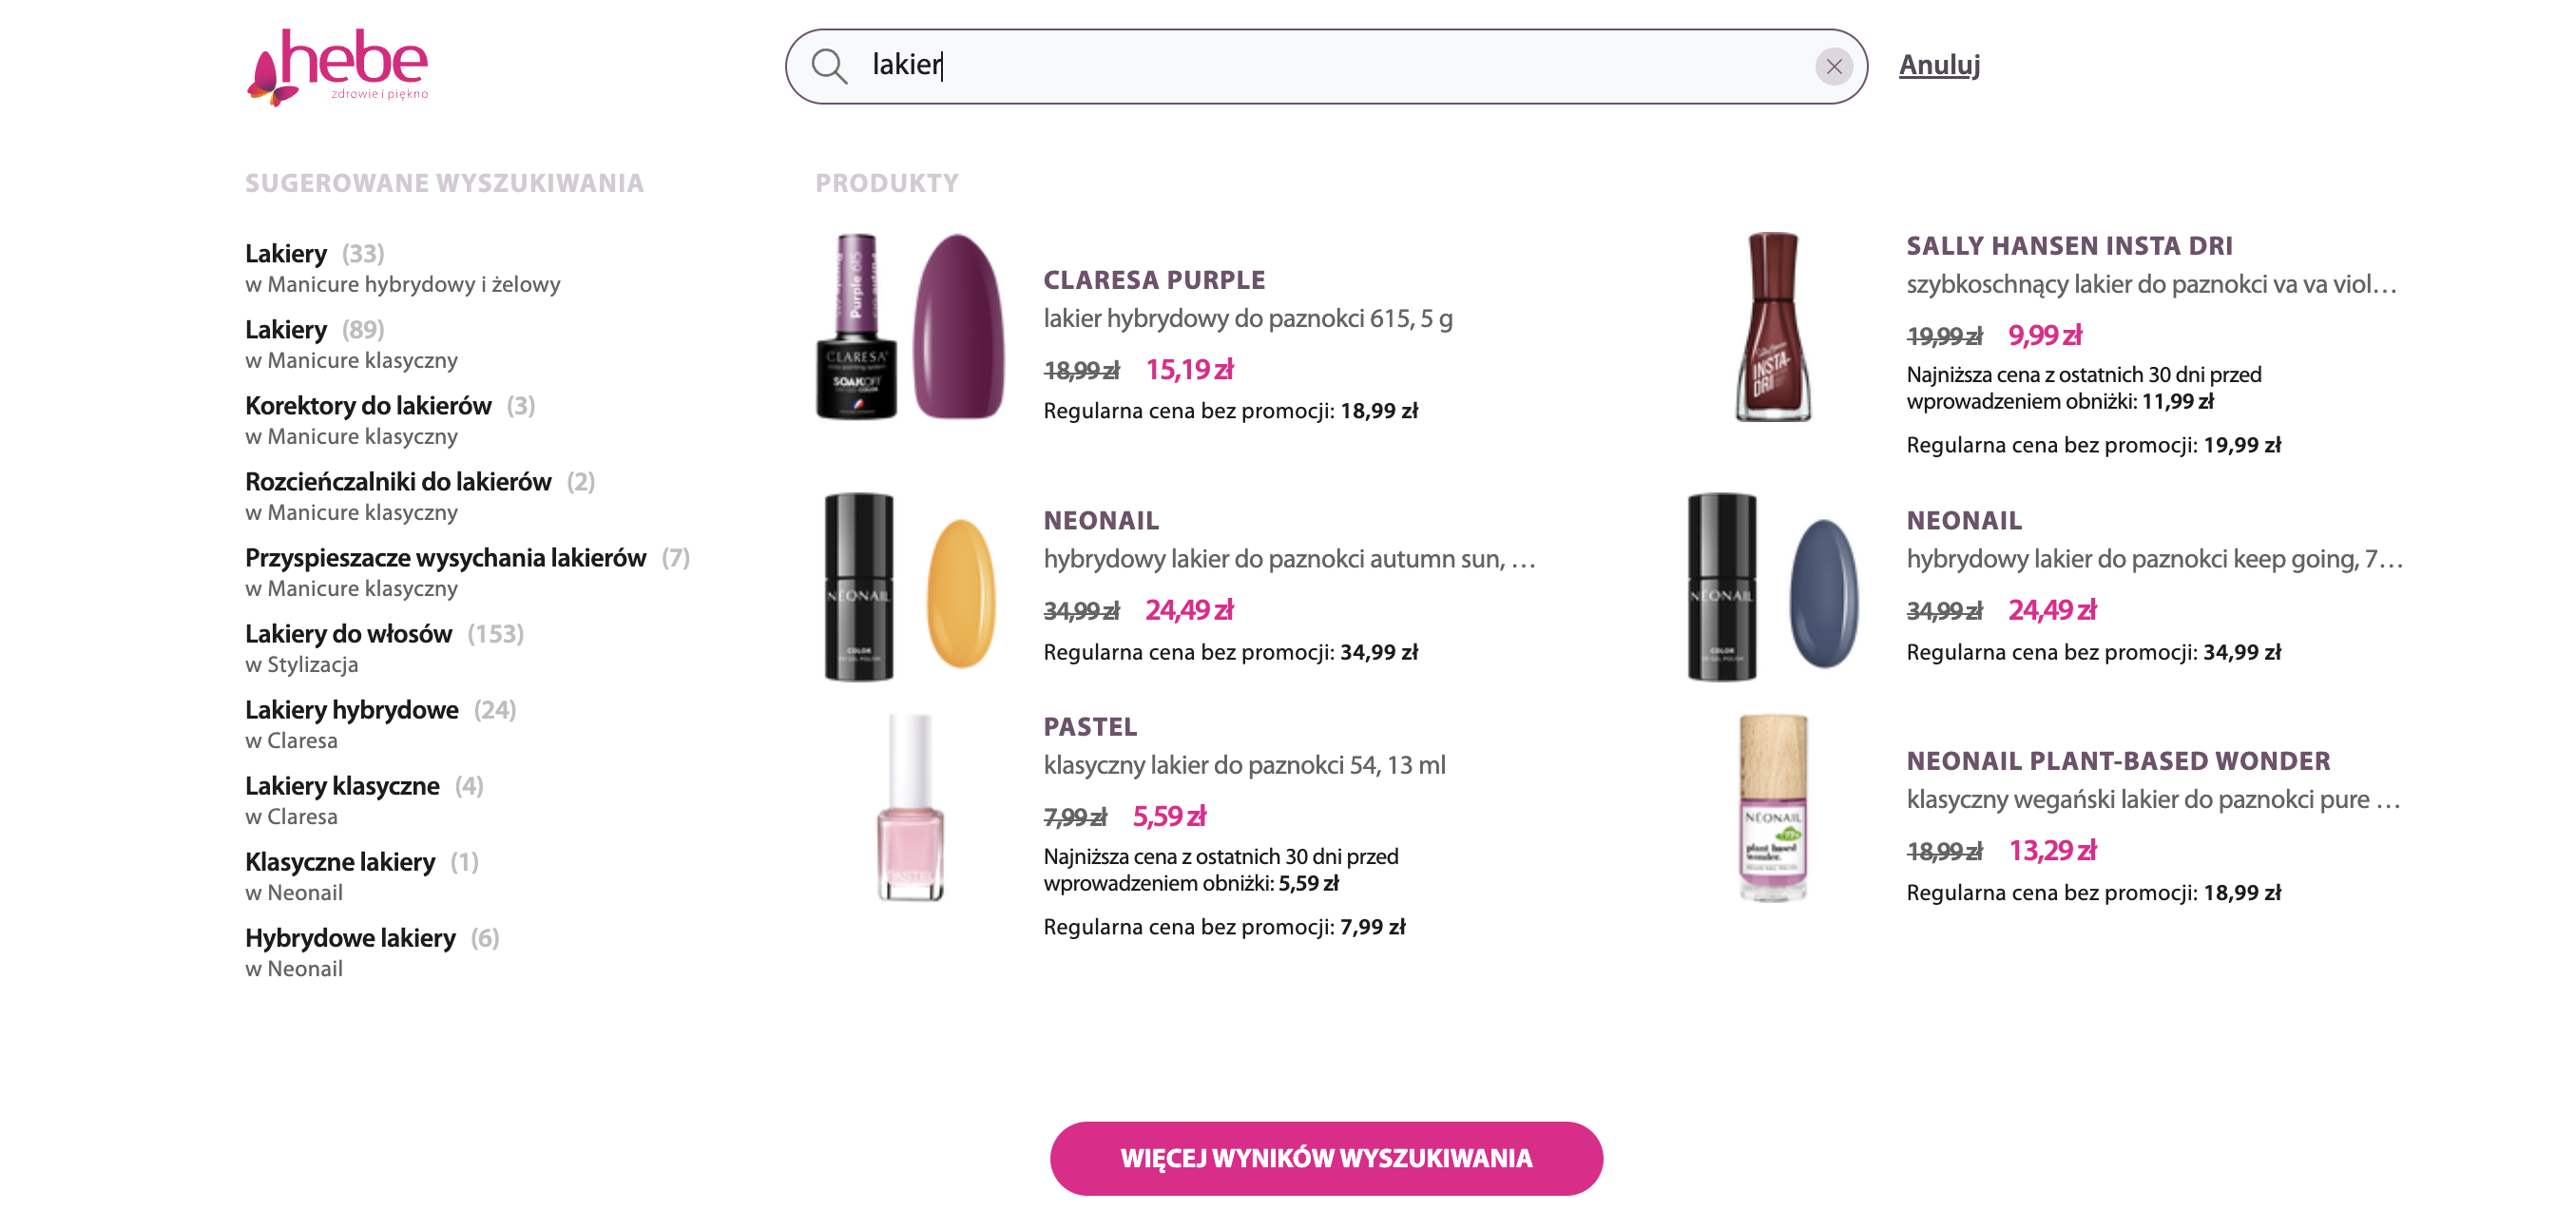This screenshot has height=1230, width=2576.
Task: Open Sally Hansen Insta Dri bottle image
Action: [x=1772, y=326]
